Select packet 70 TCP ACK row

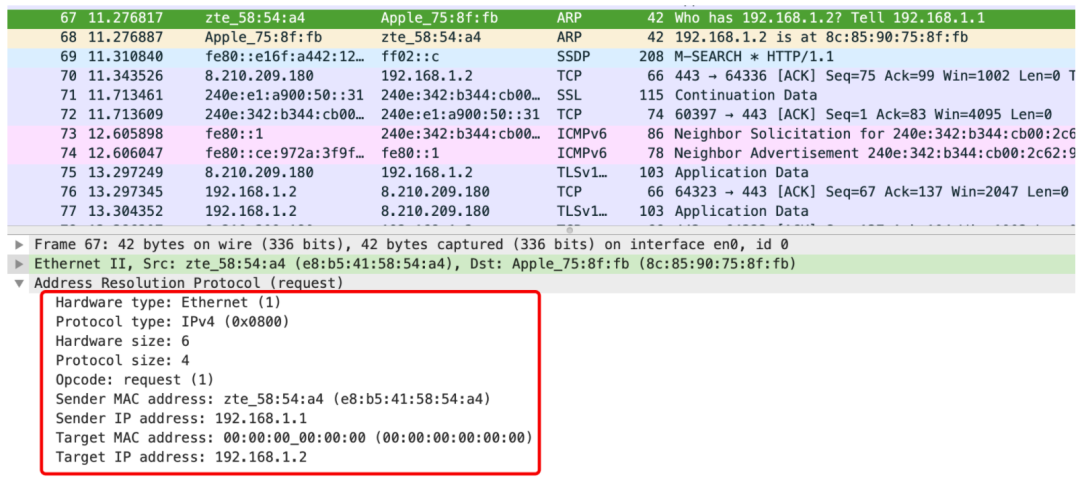coord(541,76)
